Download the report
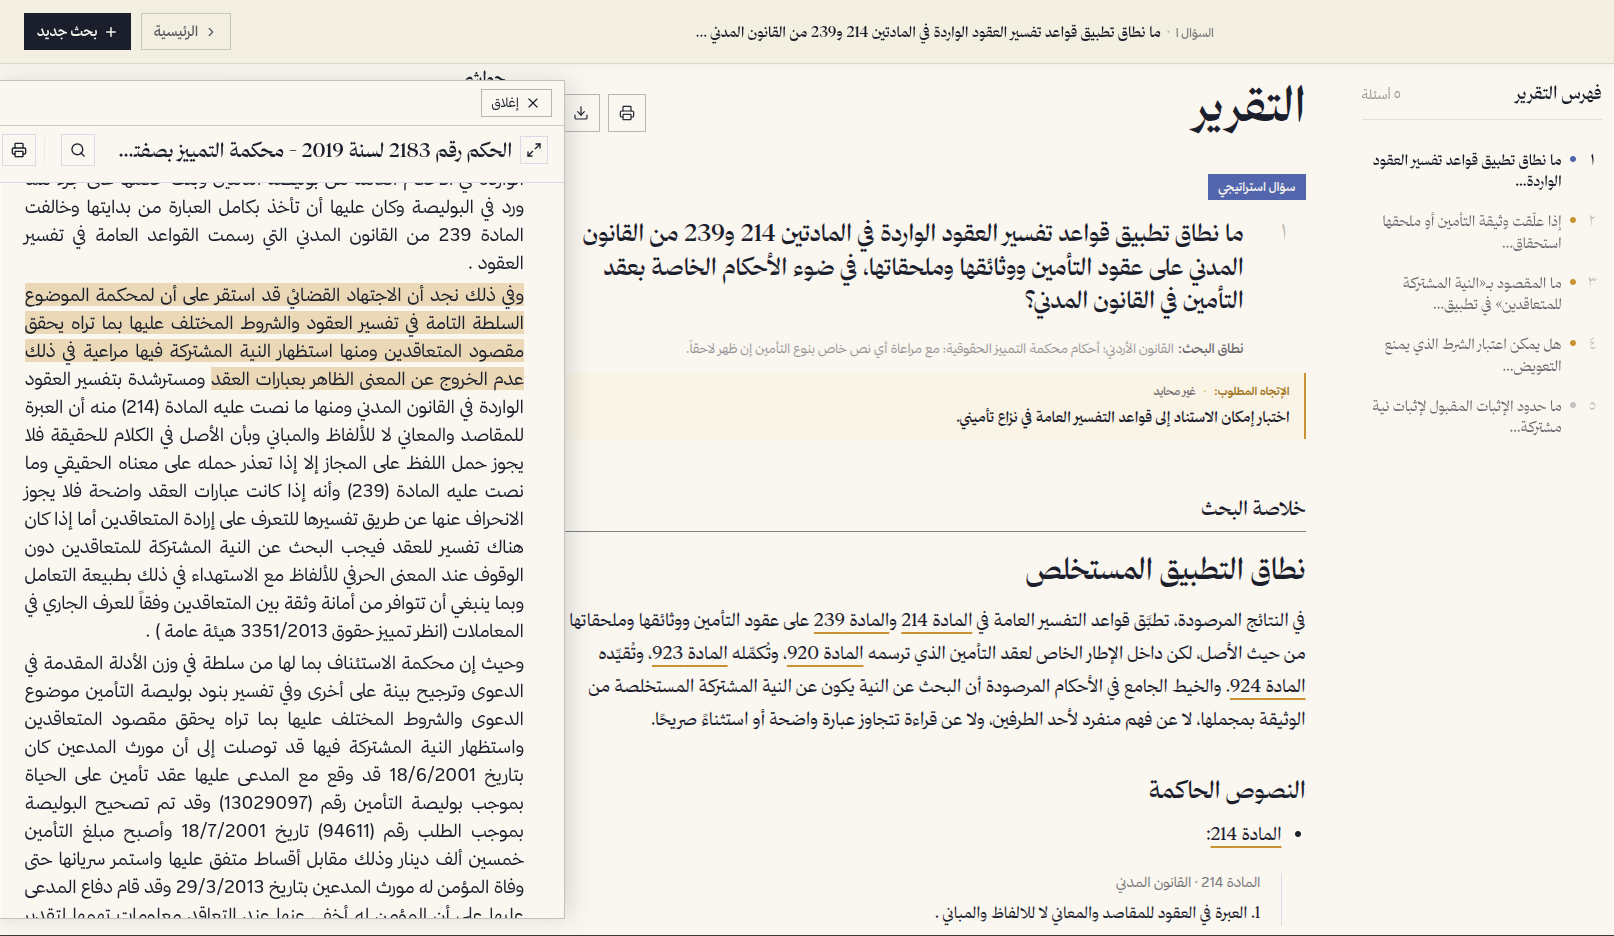Image resolution: width=1614 pixels, height=936 pixels. (581, 113)
